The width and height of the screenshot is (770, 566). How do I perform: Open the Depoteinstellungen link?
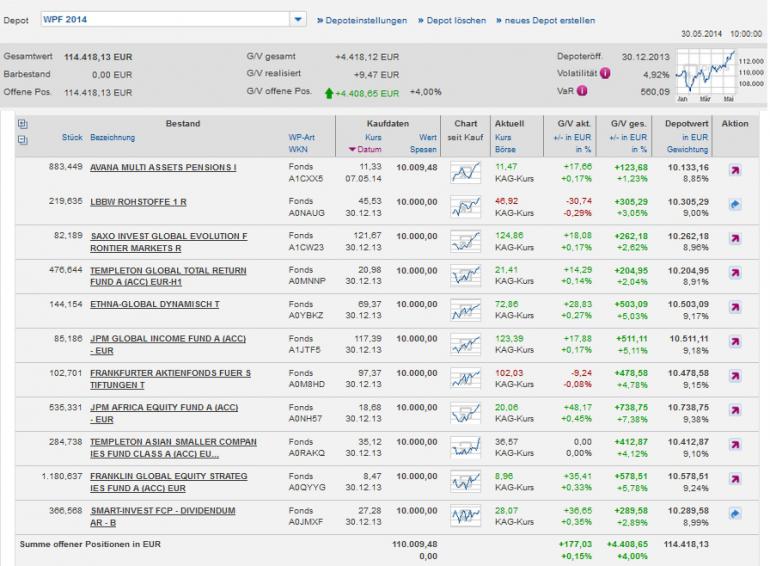pyautogui.click(x=361, y=20)
